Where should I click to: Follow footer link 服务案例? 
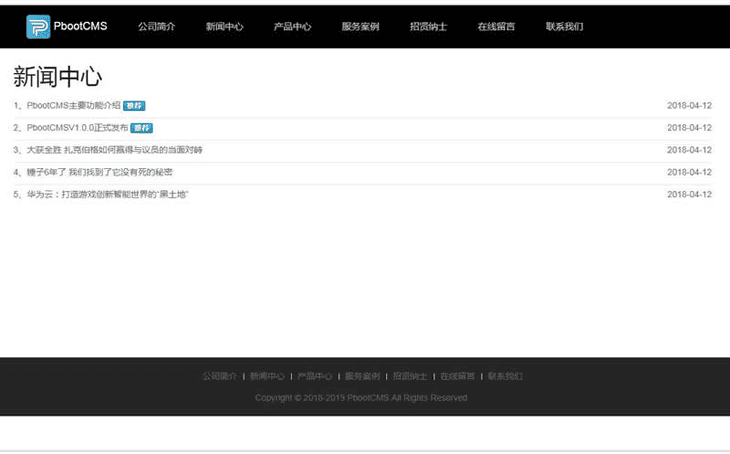(x=362, y=376)
